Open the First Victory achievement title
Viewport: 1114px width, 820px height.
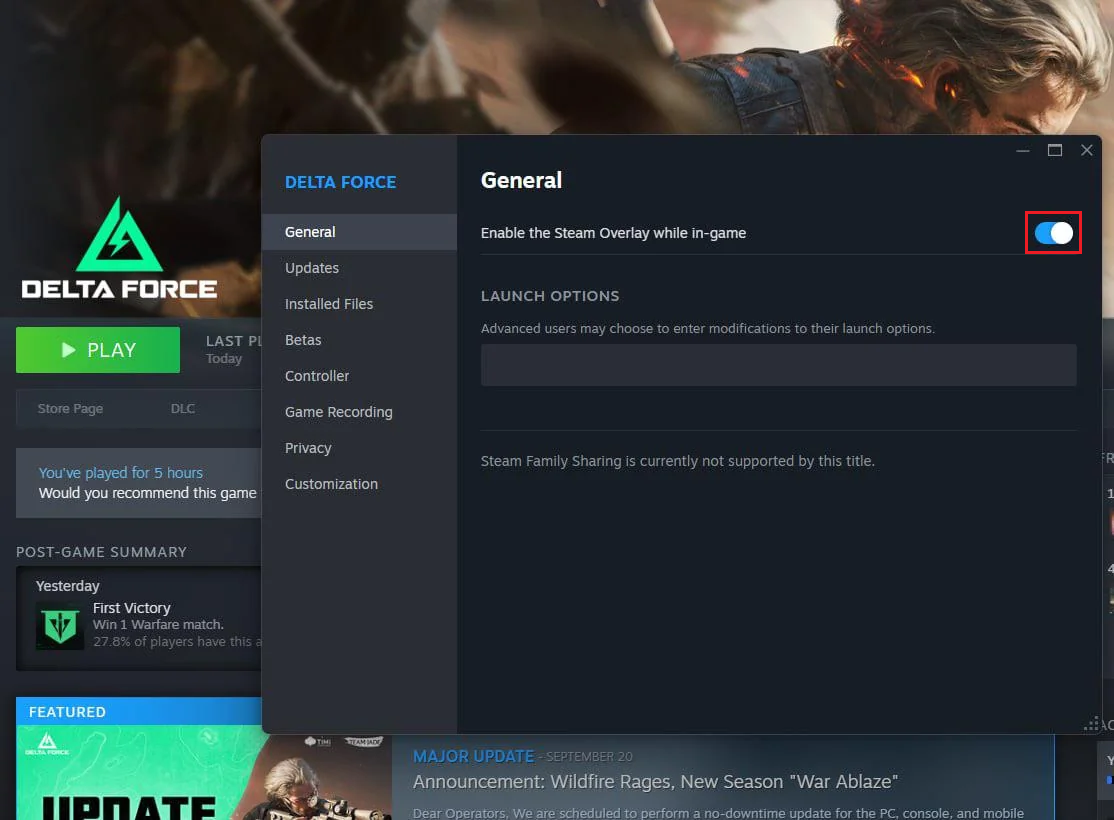[x=131, y=608]
